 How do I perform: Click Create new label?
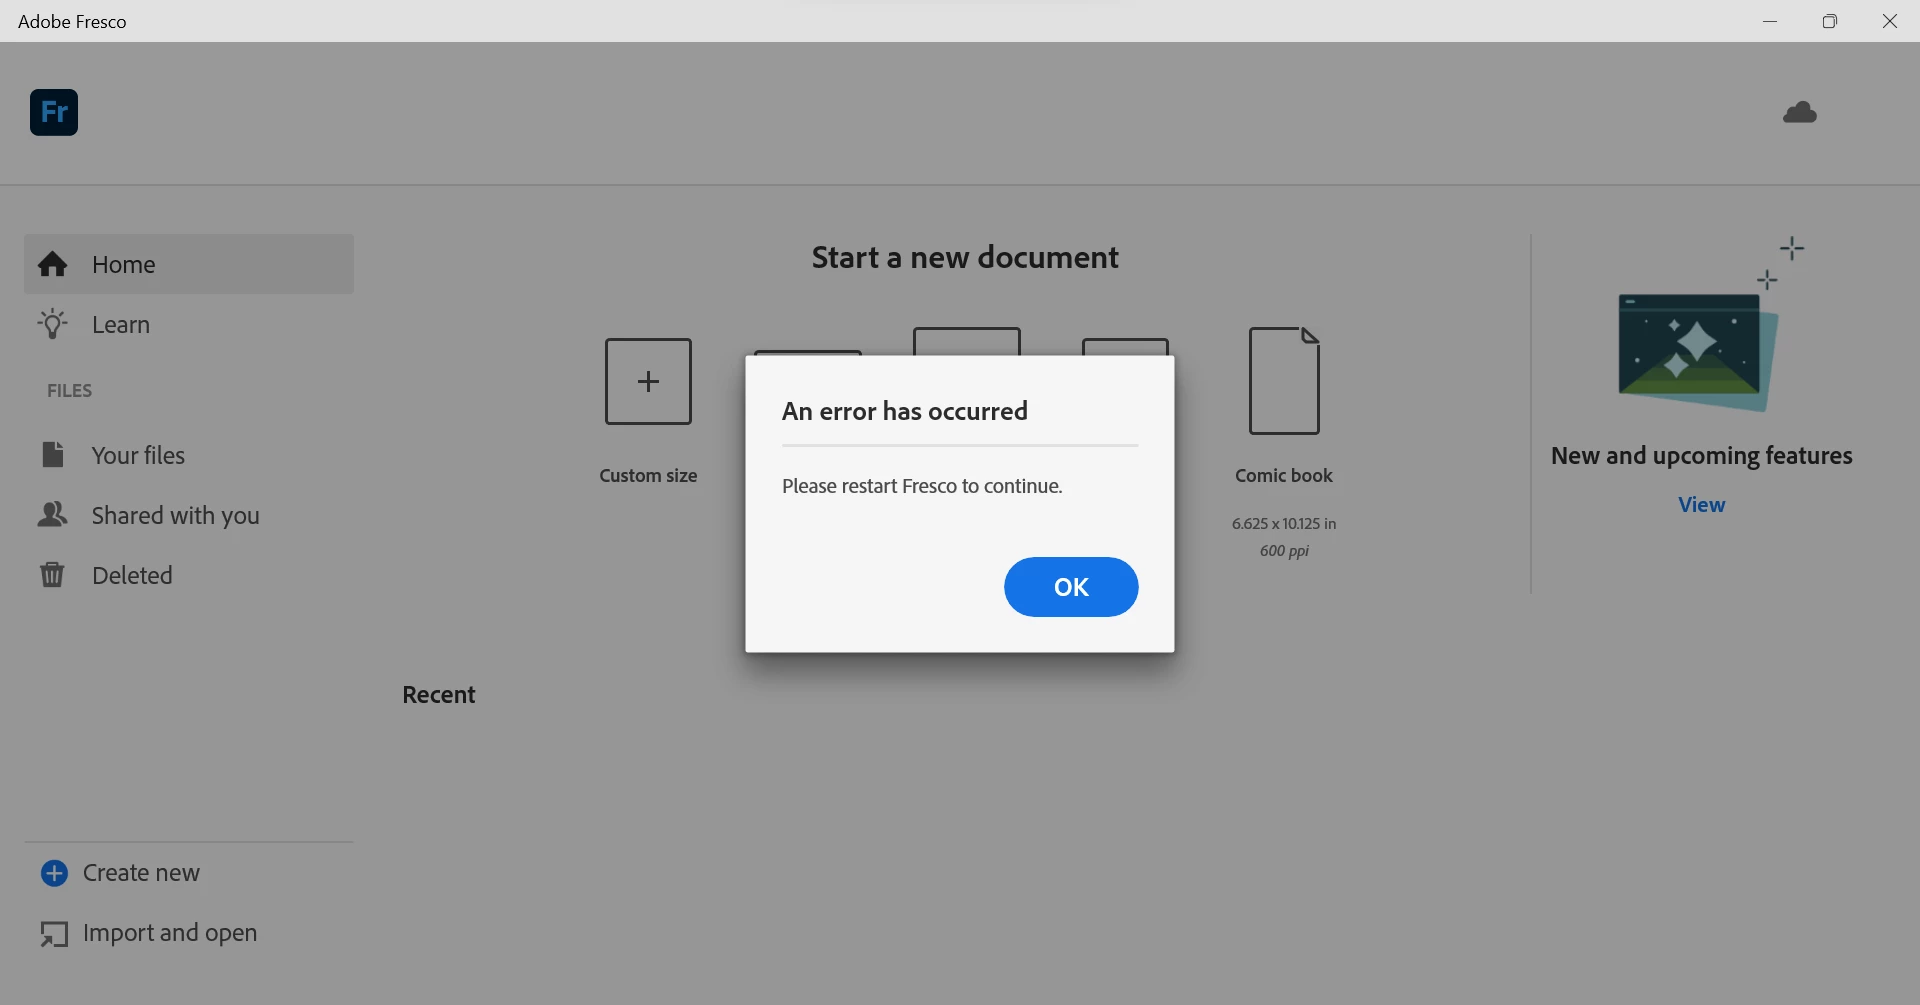tap(141, 873)
